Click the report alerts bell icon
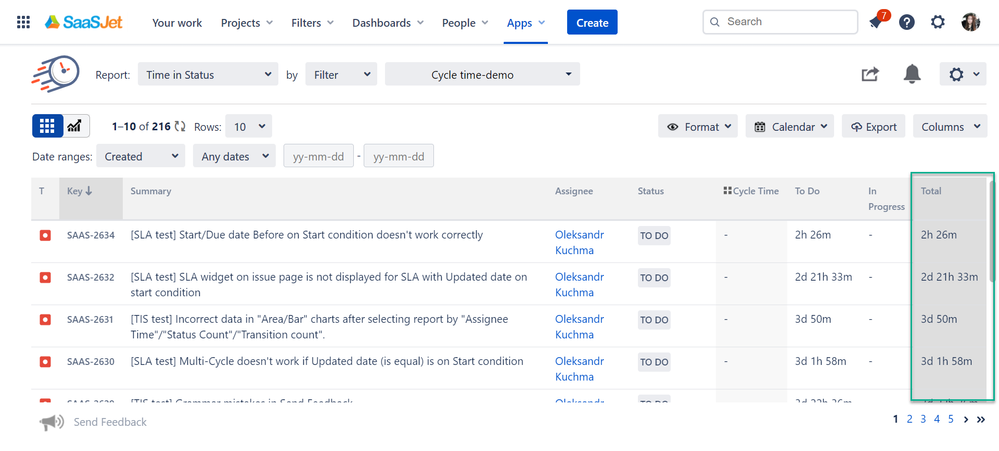This screenshot has width=999, height=451. click(912, 75)
